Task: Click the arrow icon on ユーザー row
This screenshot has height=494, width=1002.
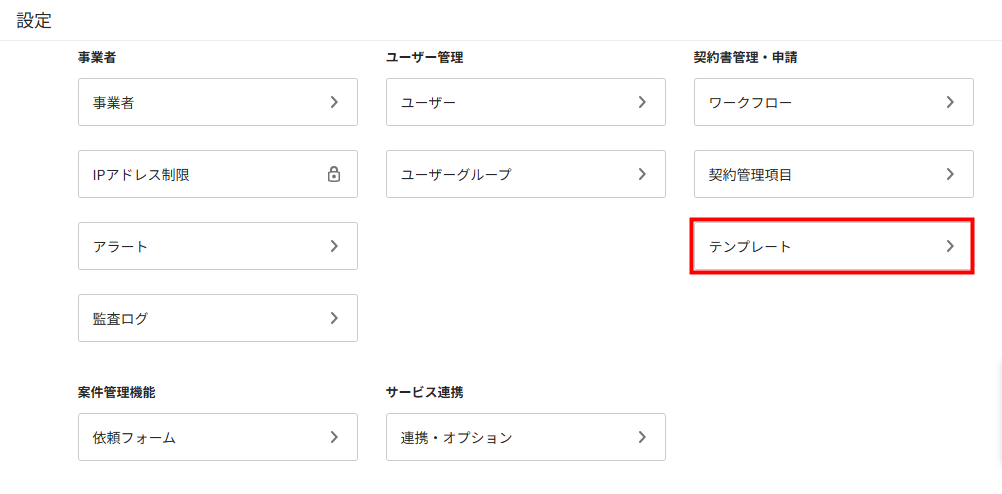Action: coord(642,102)
